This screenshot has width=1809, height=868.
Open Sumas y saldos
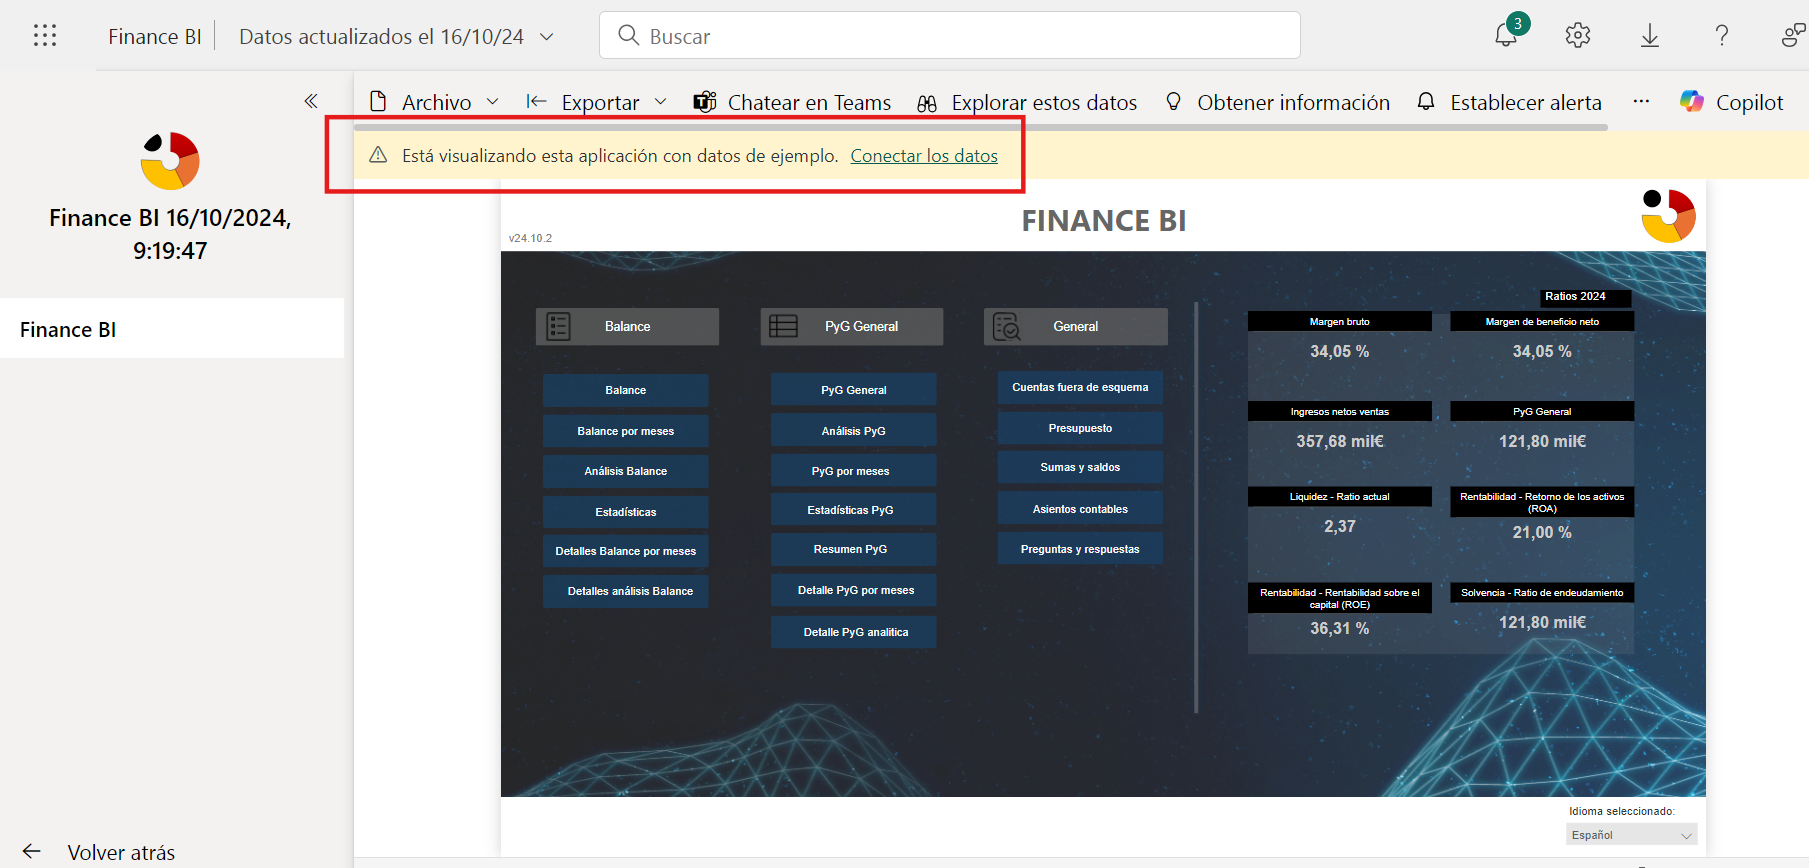tap(1080, 467)
